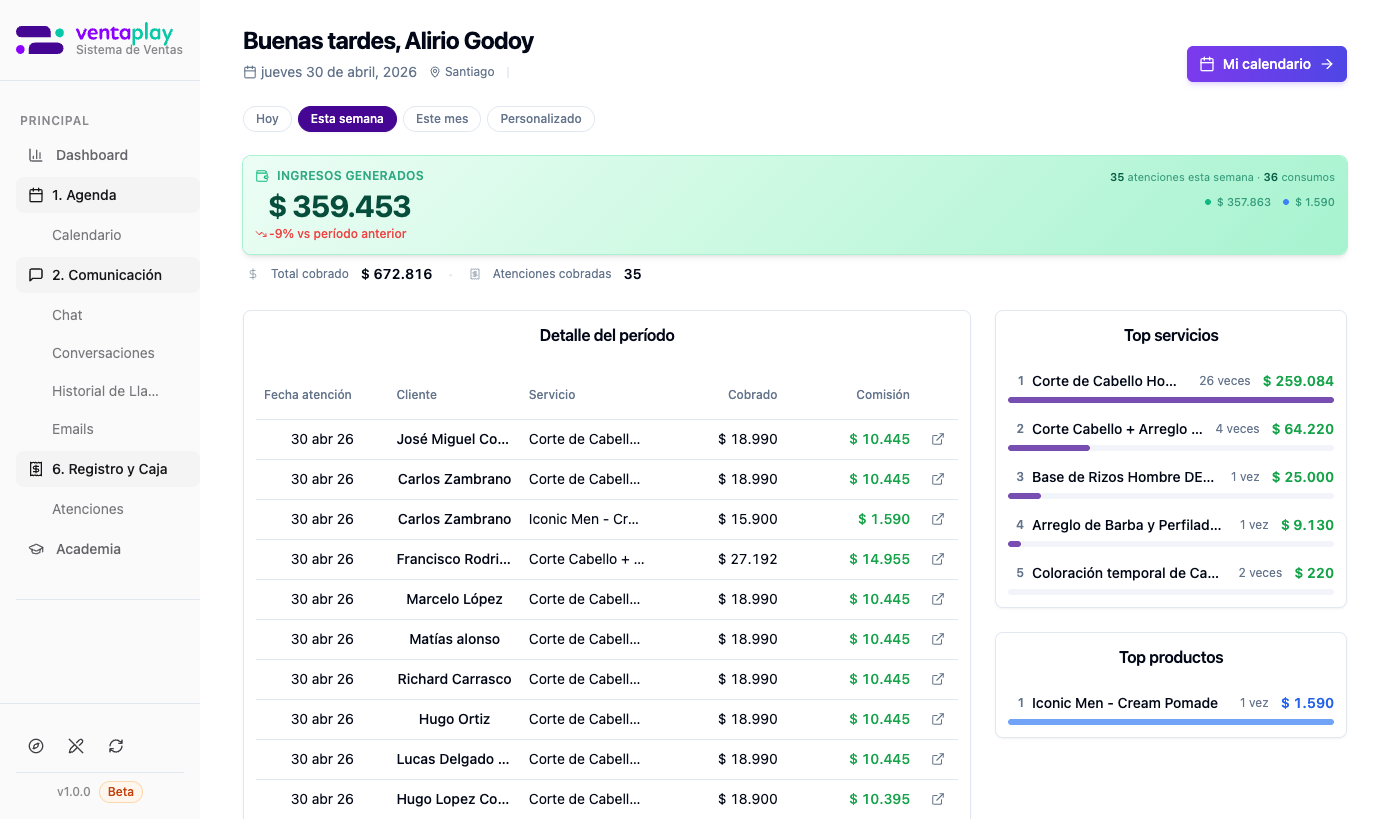Click the Comisión column header

tap(883, 395)
